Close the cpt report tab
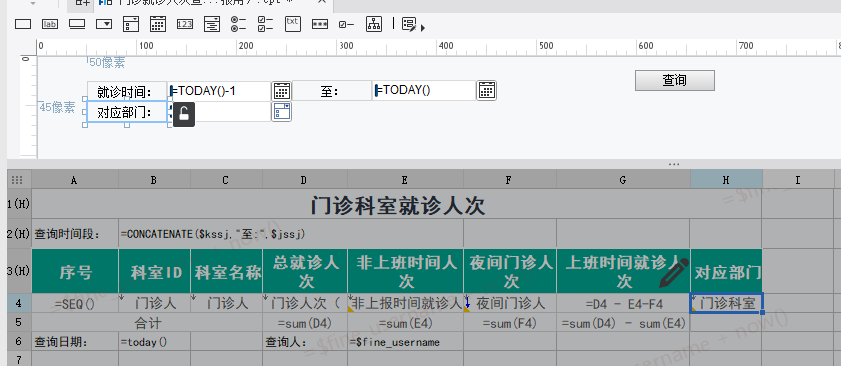Screen dimensions: 841x366 point(322,2)
